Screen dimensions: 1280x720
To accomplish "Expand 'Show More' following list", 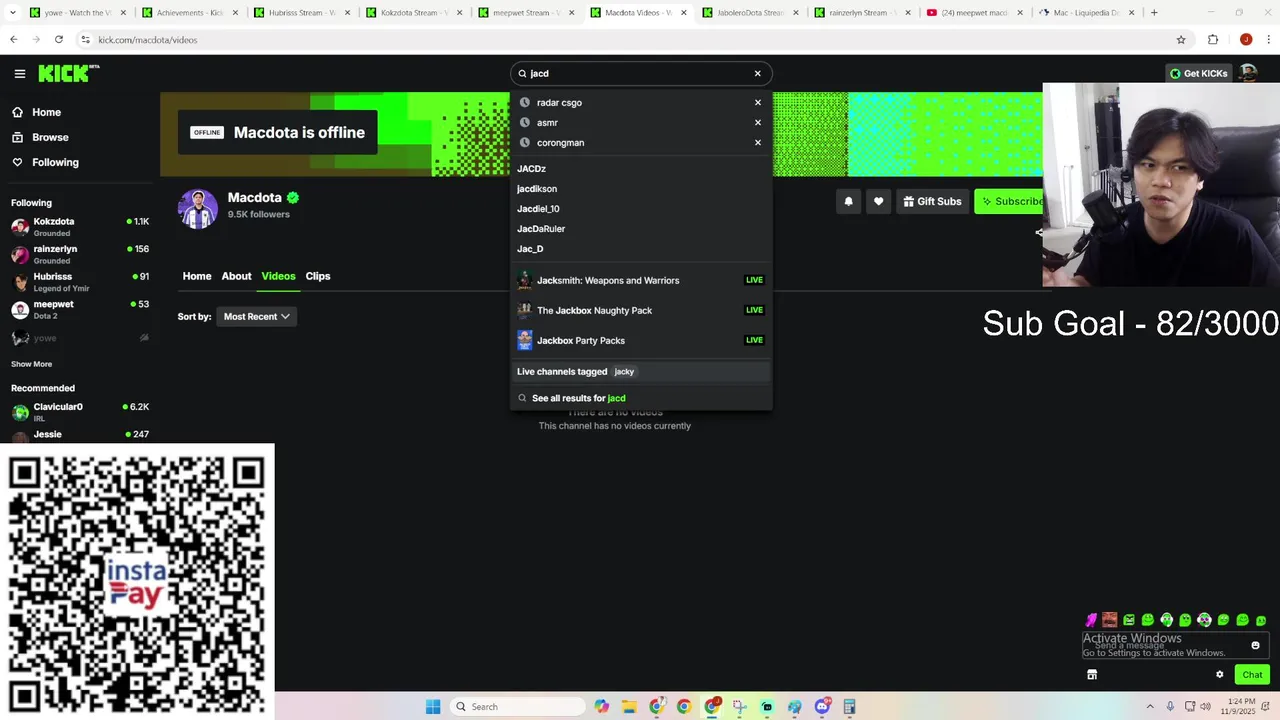I will click(31, 364).
